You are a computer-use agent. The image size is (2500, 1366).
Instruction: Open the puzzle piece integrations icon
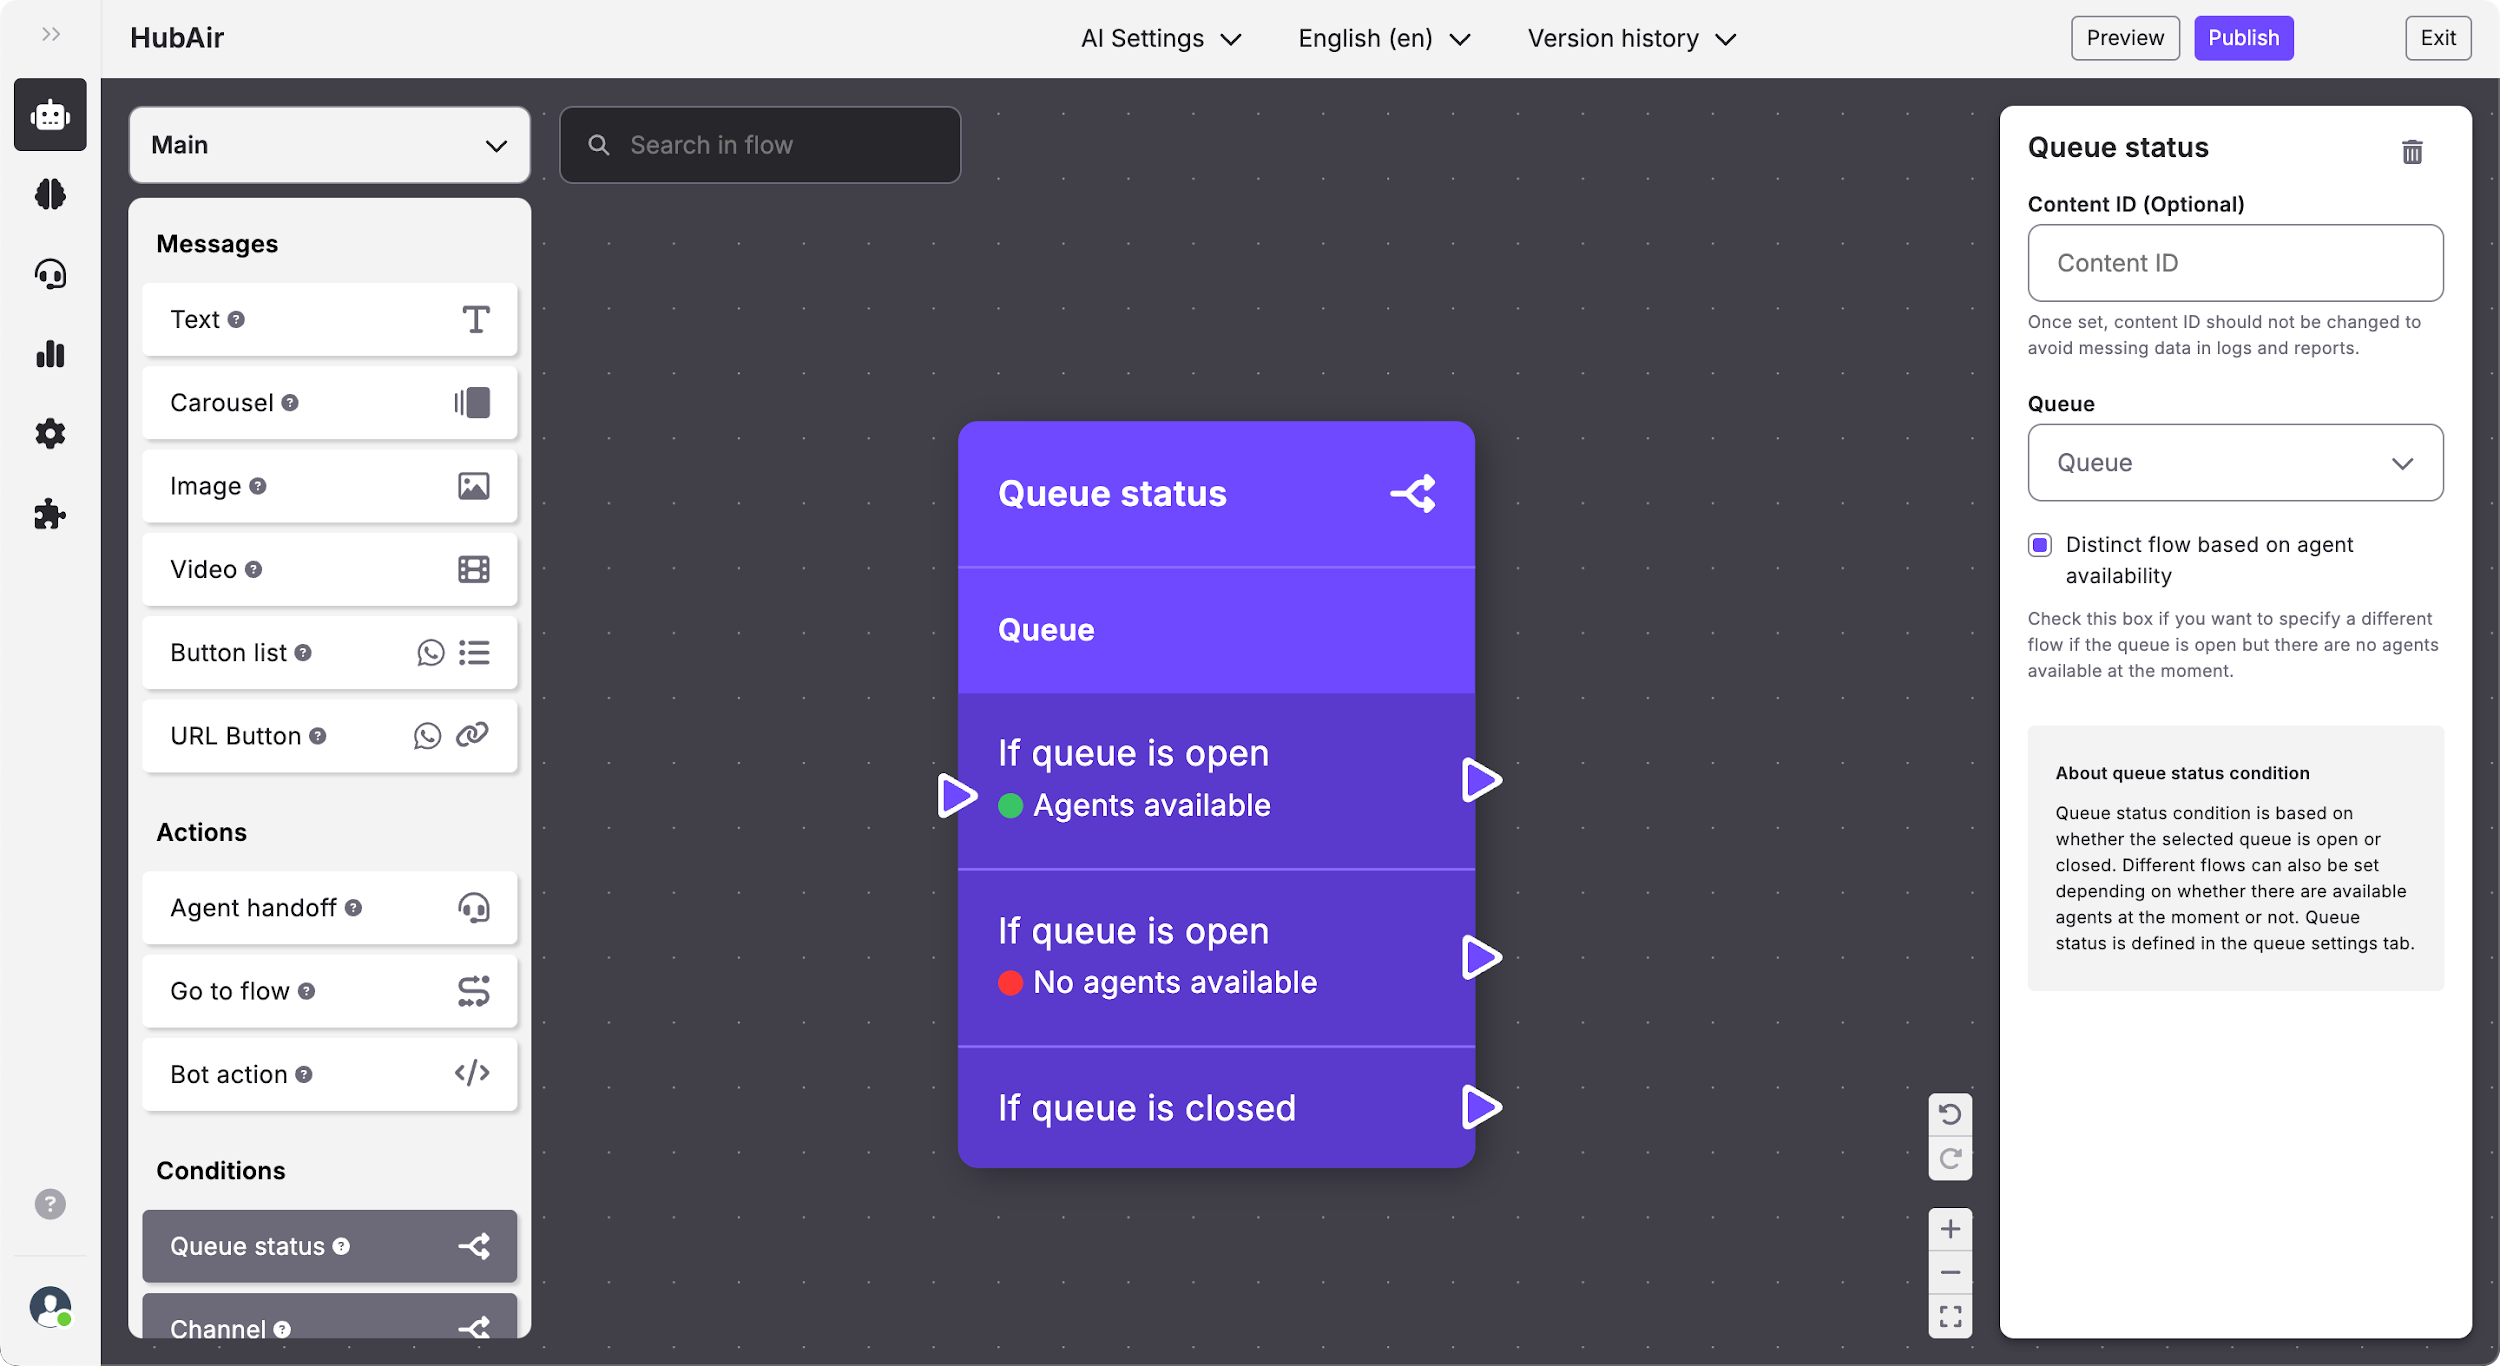(50, 514)
